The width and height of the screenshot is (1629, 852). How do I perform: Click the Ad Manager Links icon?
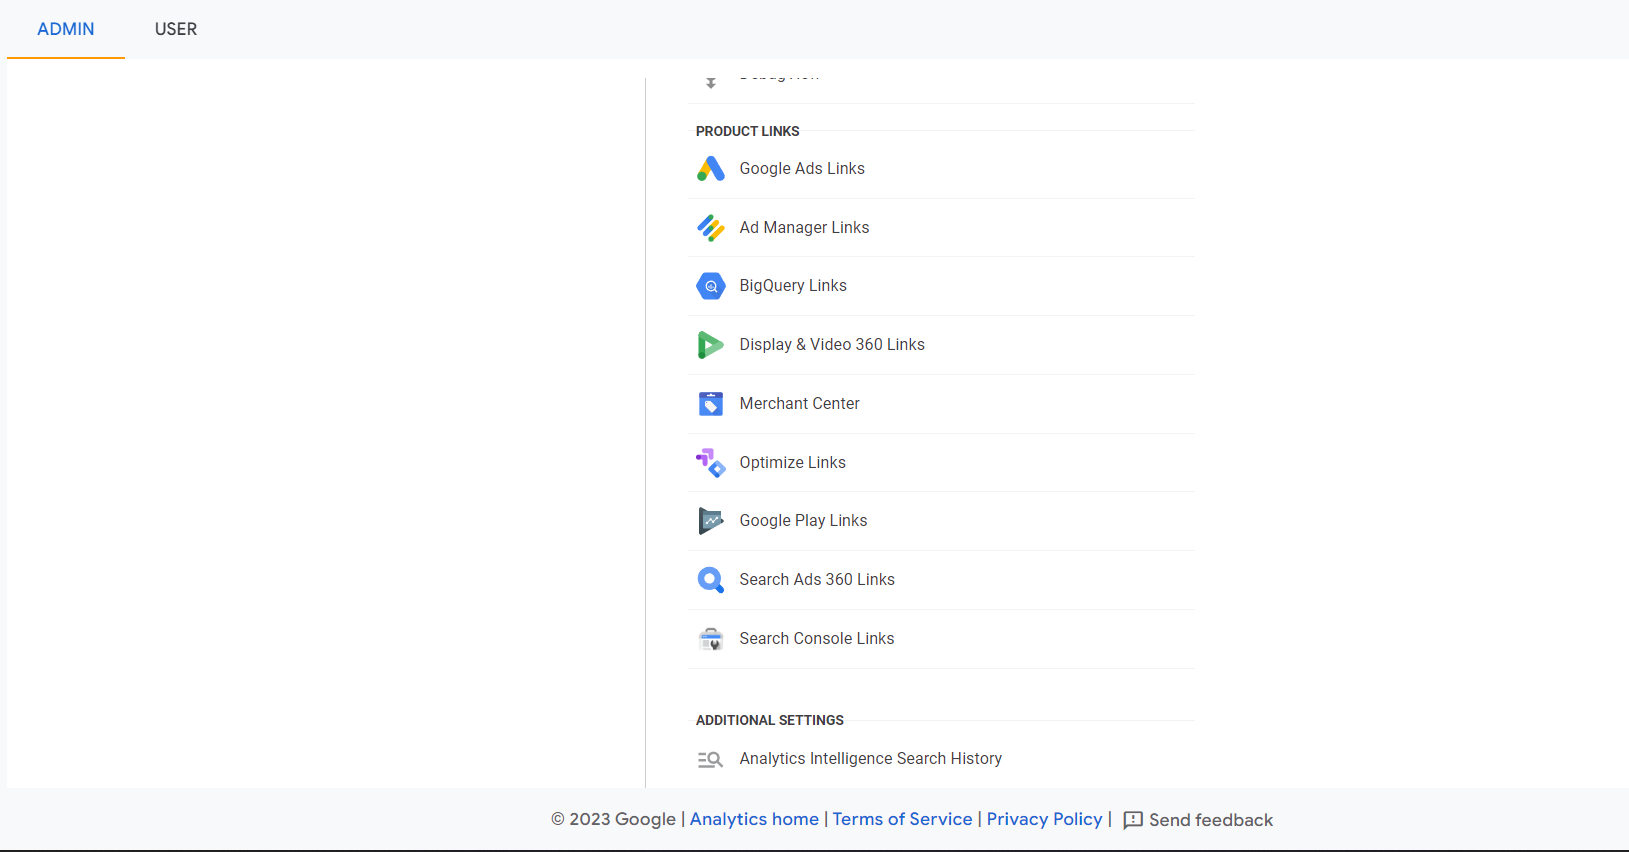coord(711,228)
